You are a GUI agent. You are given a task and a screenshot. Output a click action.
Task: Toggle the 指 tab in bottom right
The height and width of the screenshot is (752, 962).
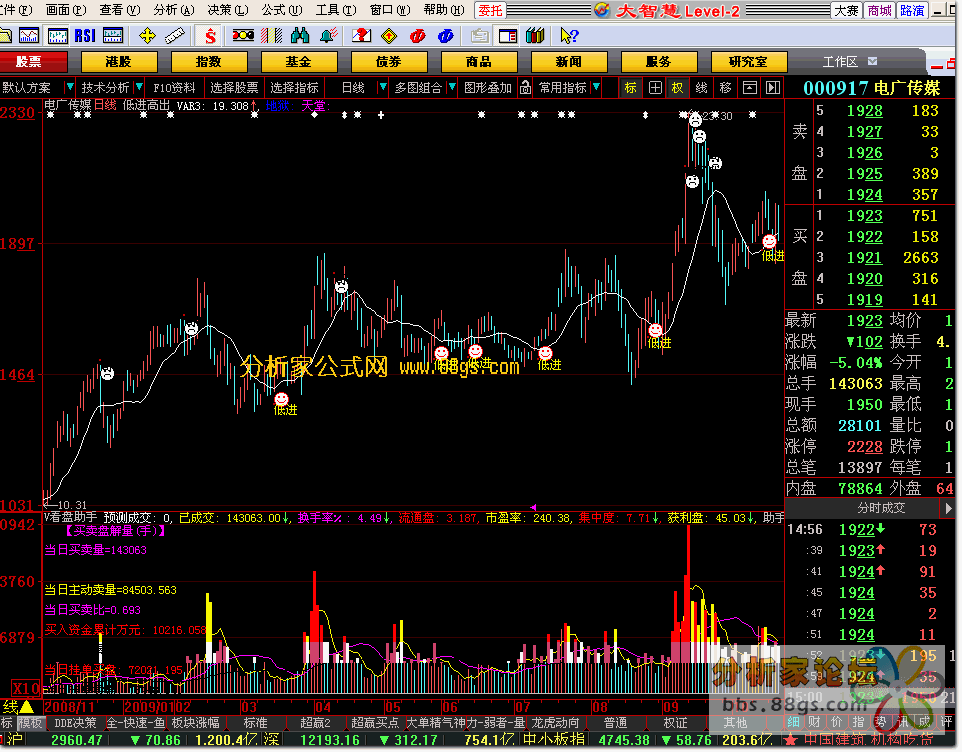pos(859,722)
